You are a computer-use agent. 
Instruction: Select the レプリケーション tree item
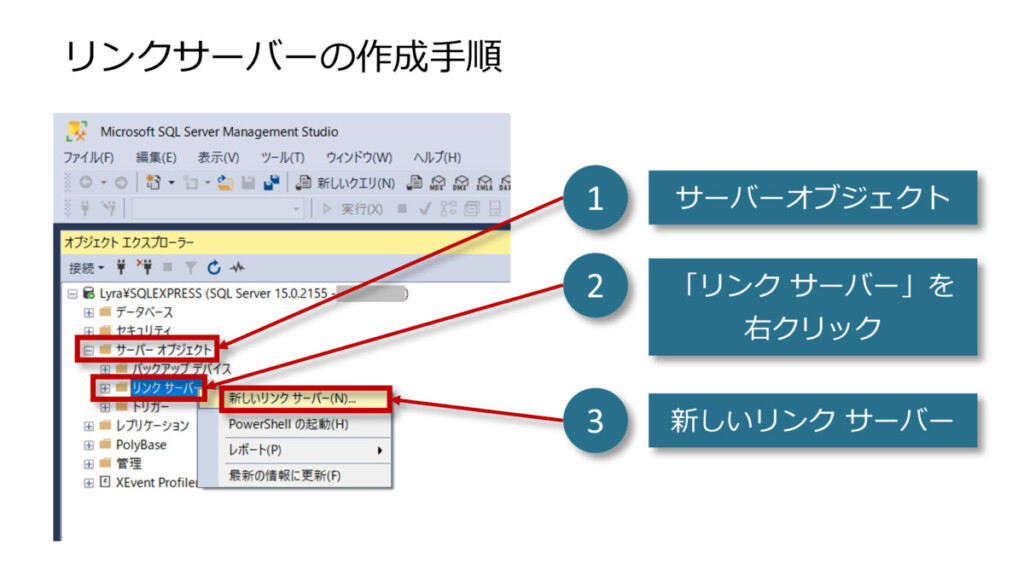152,426
